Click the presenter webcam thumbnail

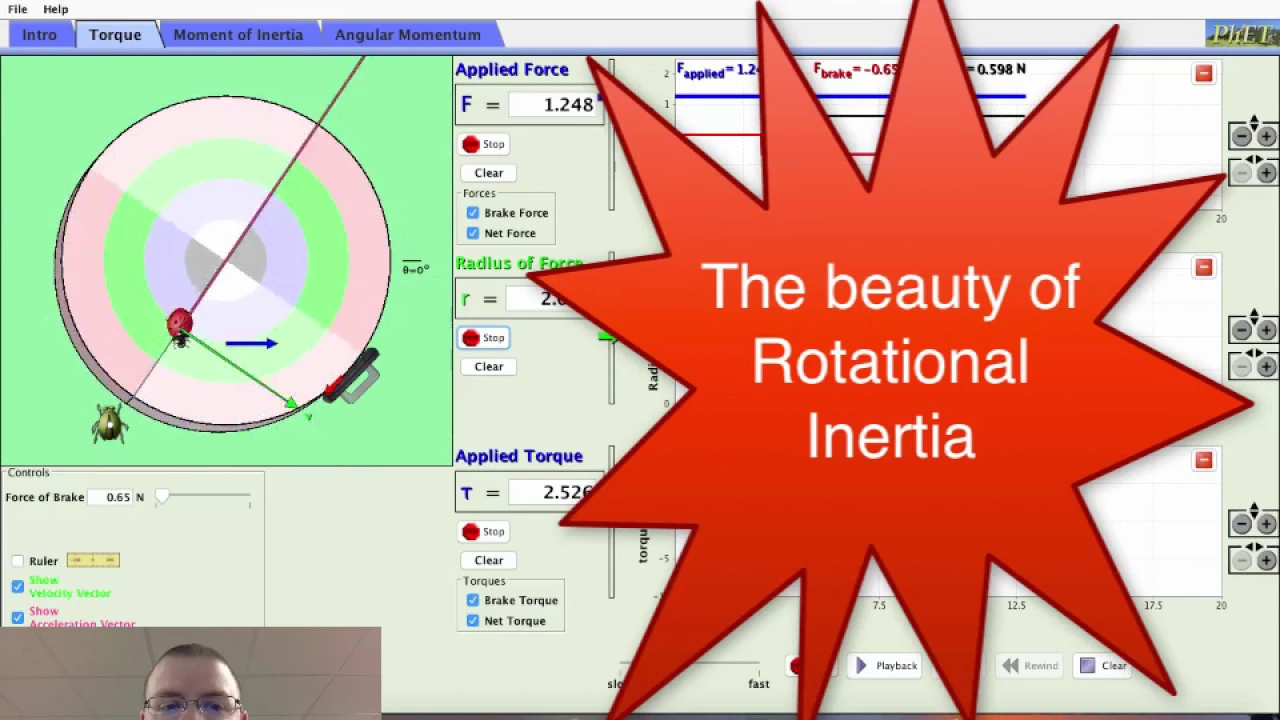coord(190,673)
